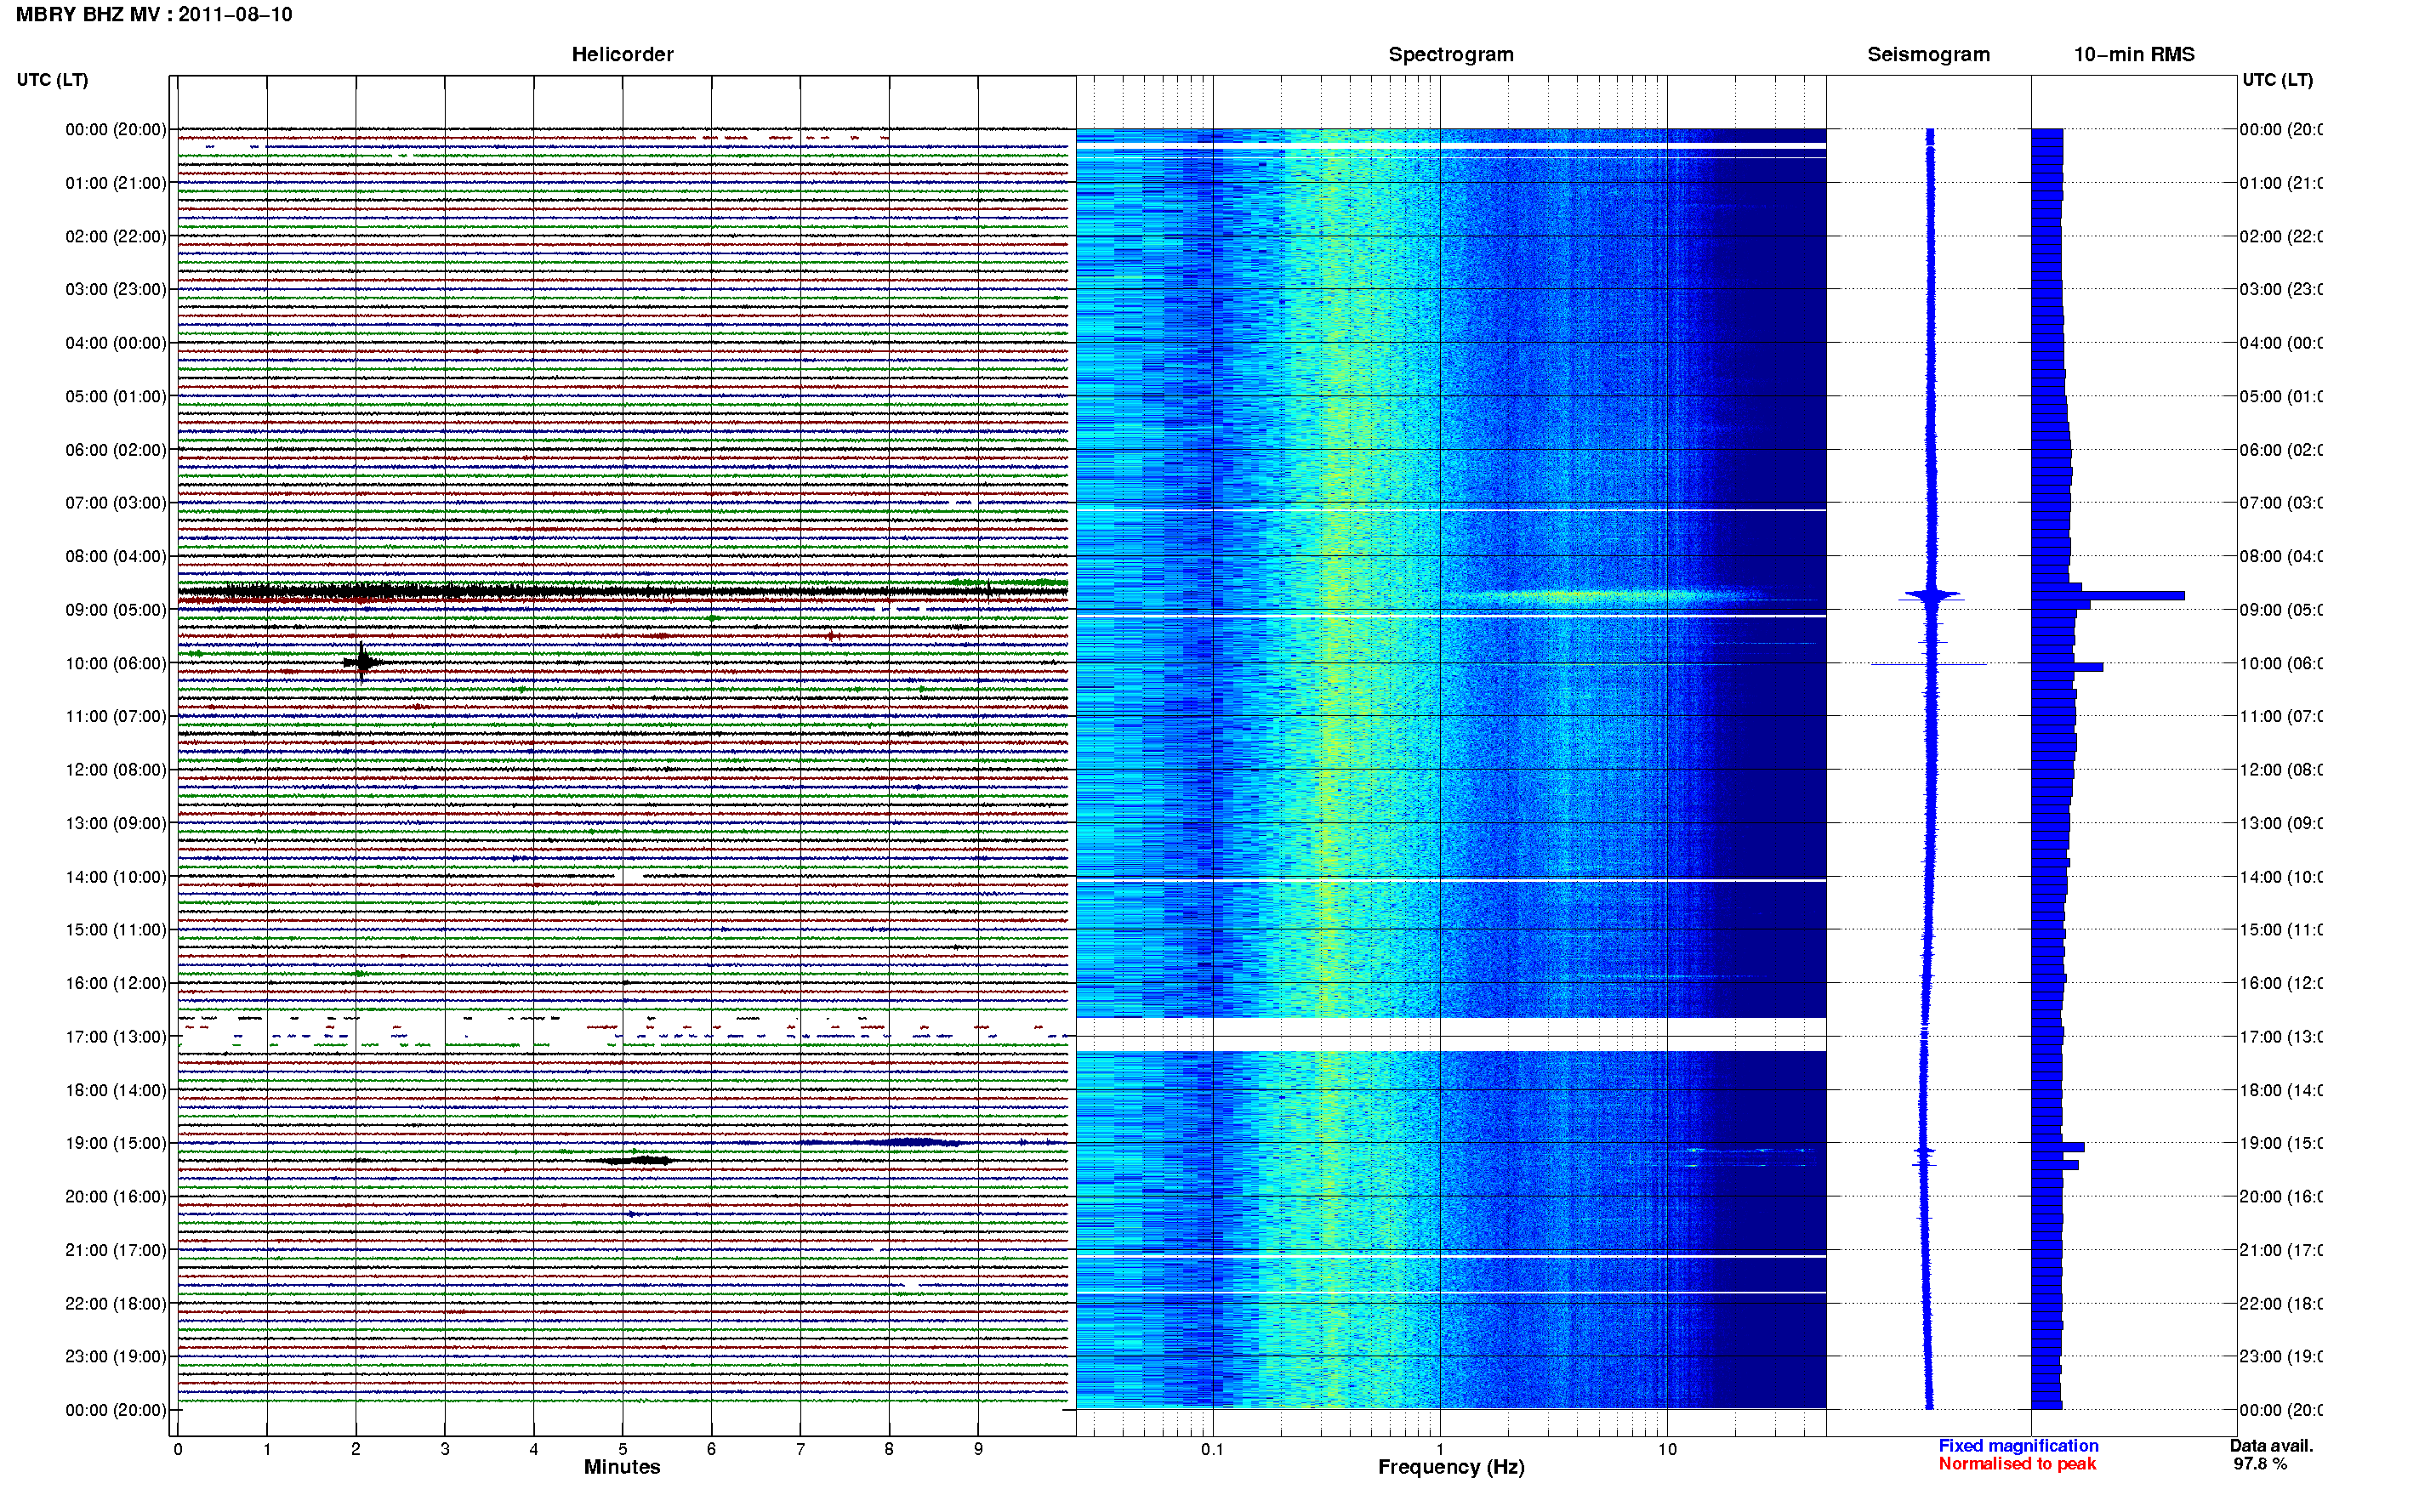The height and width of the screenshot is (1512, 2419).
Task: Click the wide burst in the Seismogram trace before 09:00
Action: (1931, 597)
